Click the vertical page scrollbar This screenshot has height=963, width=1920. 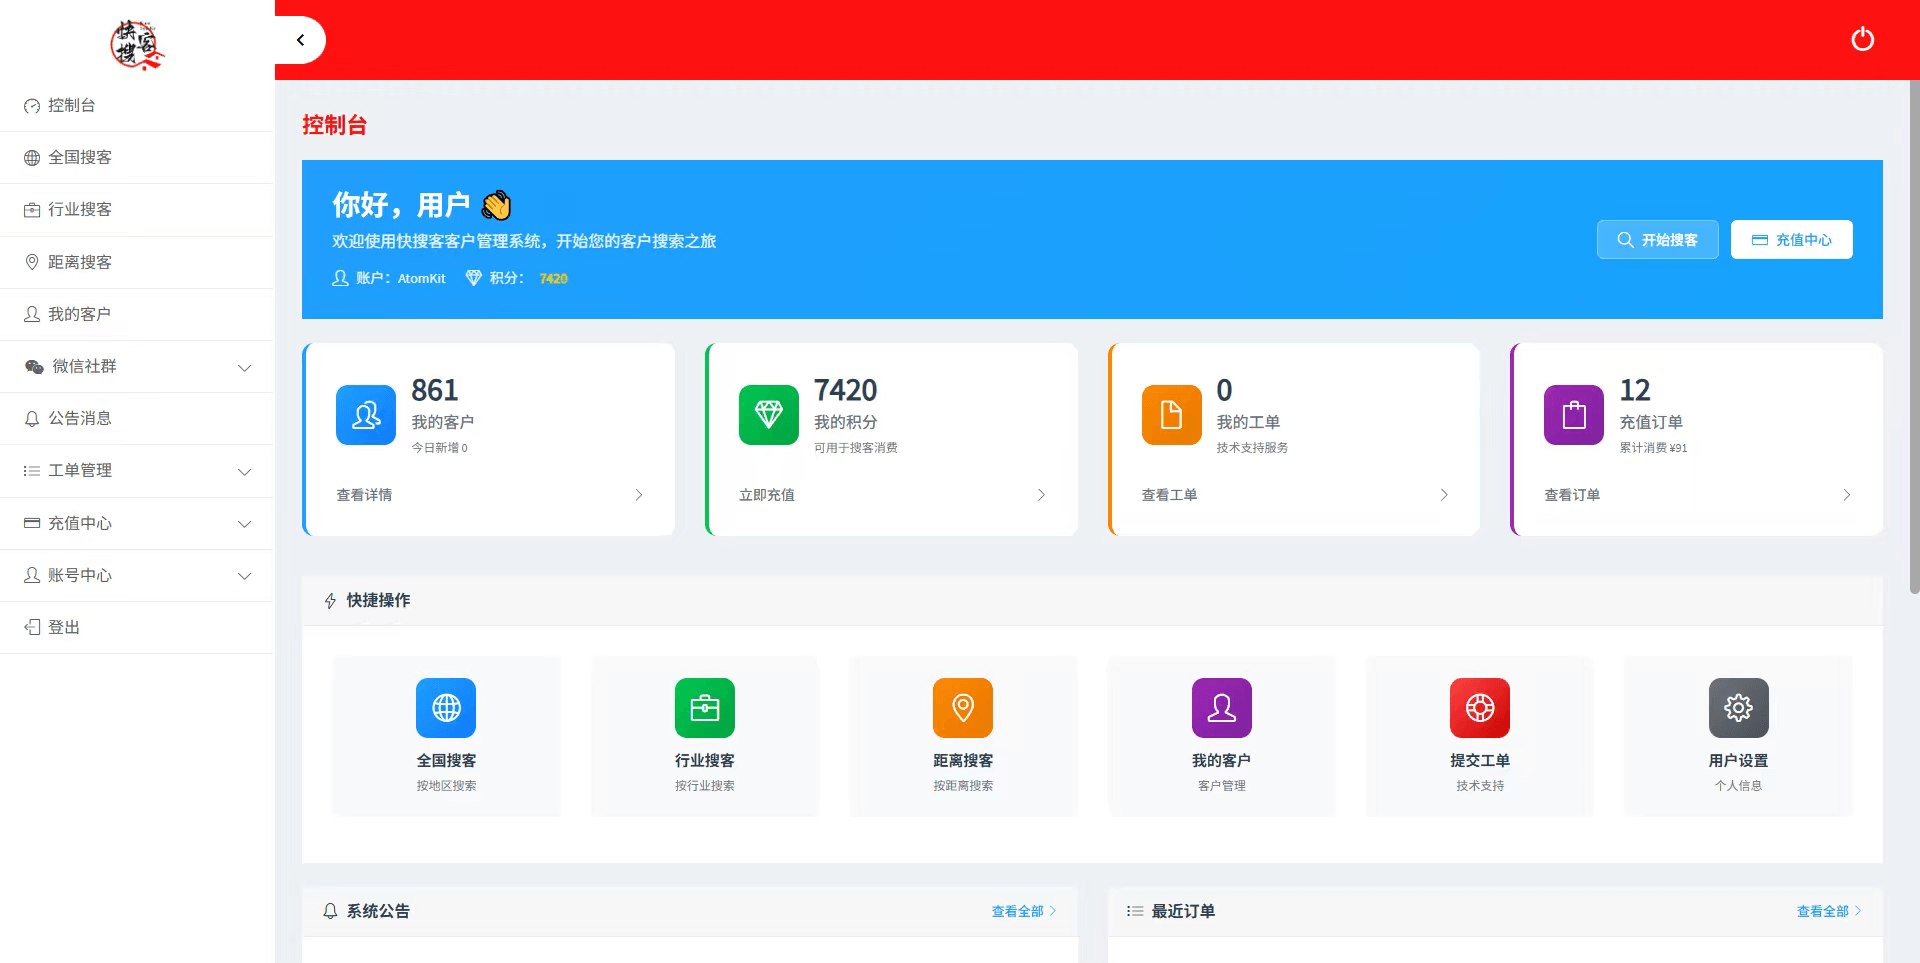tap(1914, 340)
